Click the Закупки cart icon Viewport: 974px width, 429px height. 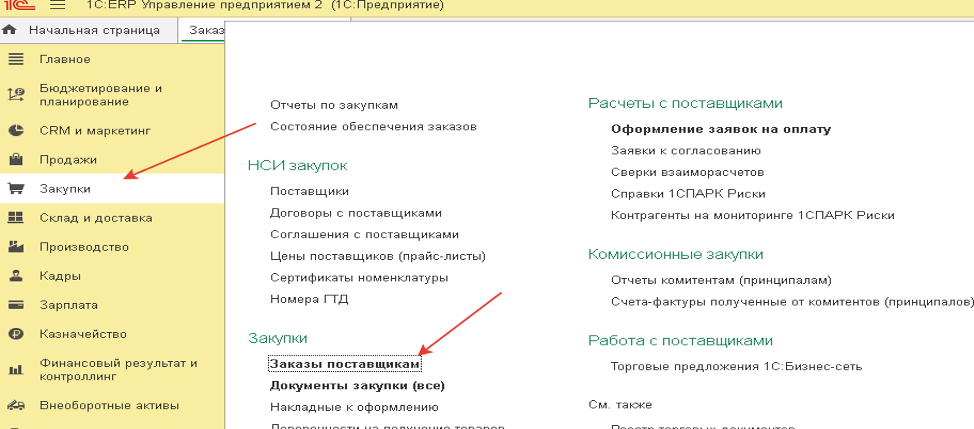(16, 189)
